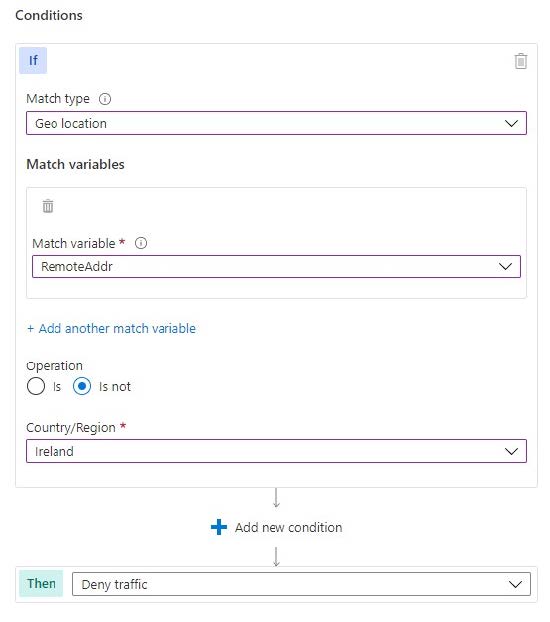Click the chevron arrow on RemoteAddr field
Screen dimensions: 550x622
pyautogui.click(x=505, y=266)
